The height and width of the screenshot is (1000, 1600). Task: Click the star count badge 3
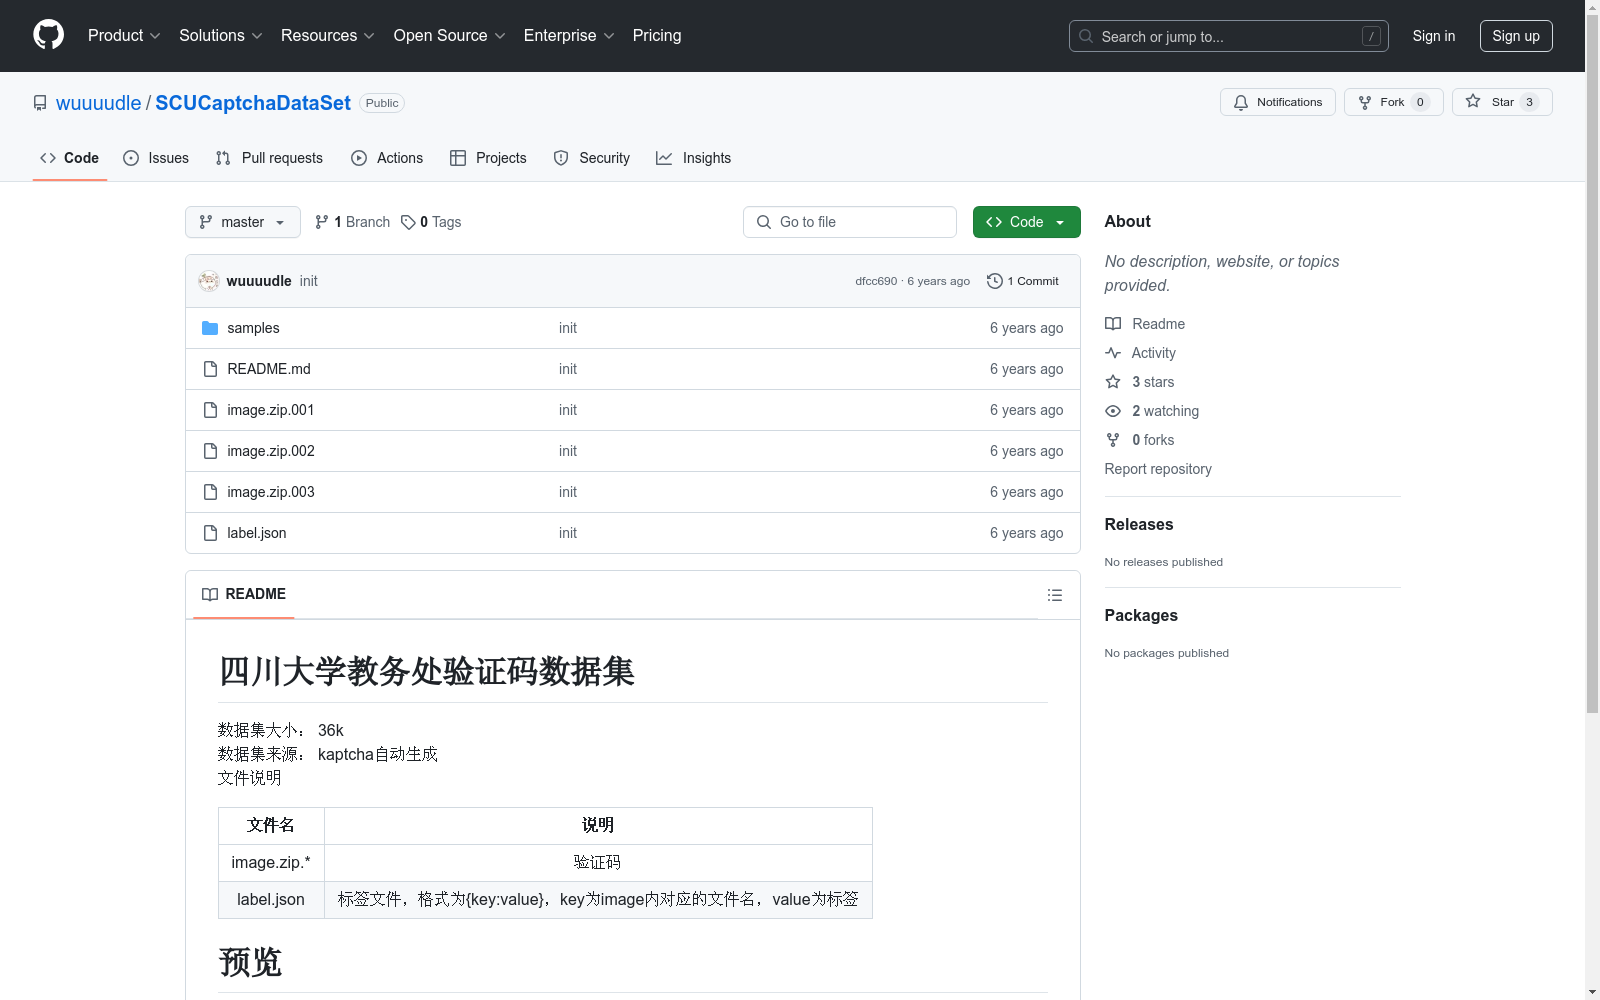click(x=1529, y=102)
